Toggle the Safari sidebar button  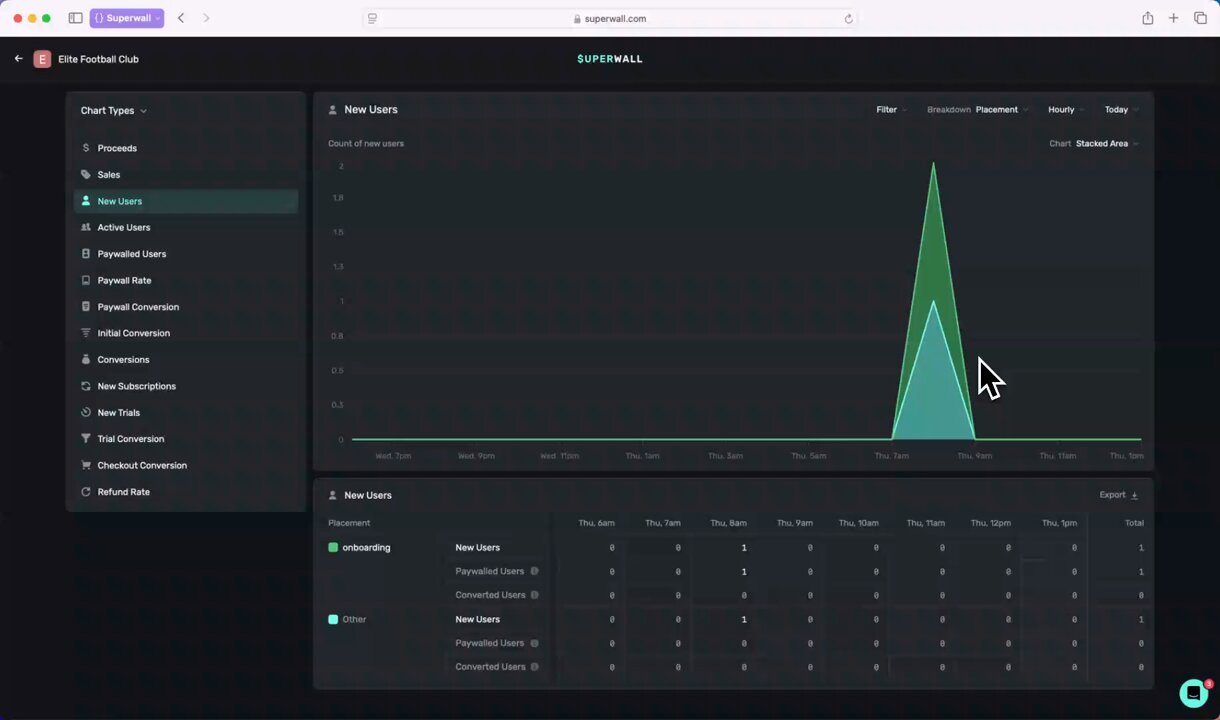pyautogui.click(x=75, y=18)
